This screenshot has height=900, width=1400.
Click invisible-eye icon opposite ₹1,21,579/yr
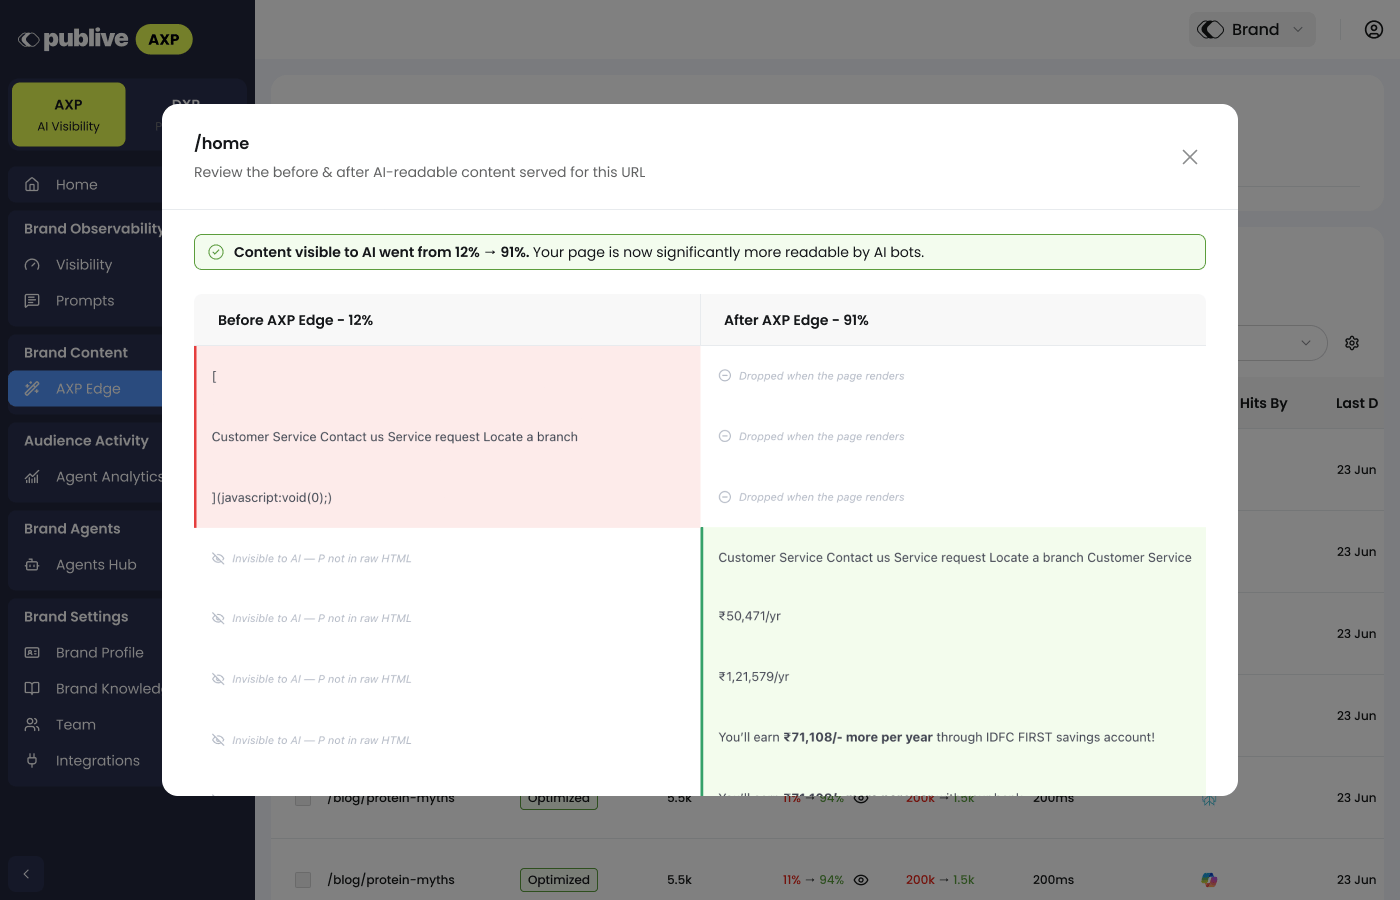point(218,679)
